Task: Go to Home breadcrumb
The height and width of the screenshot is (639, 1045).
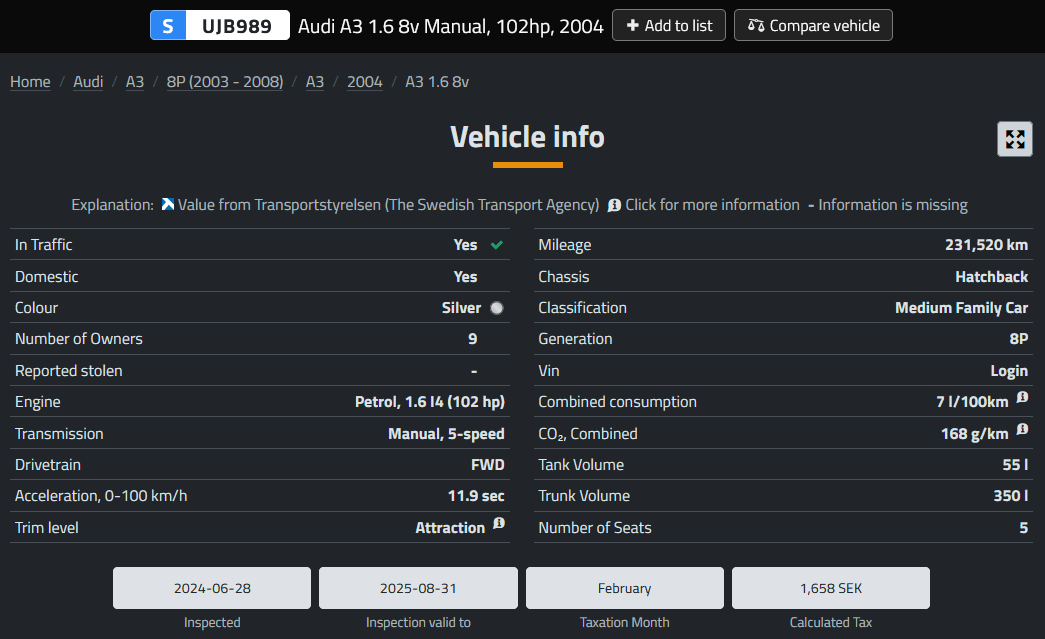Action: coord(30,81)
